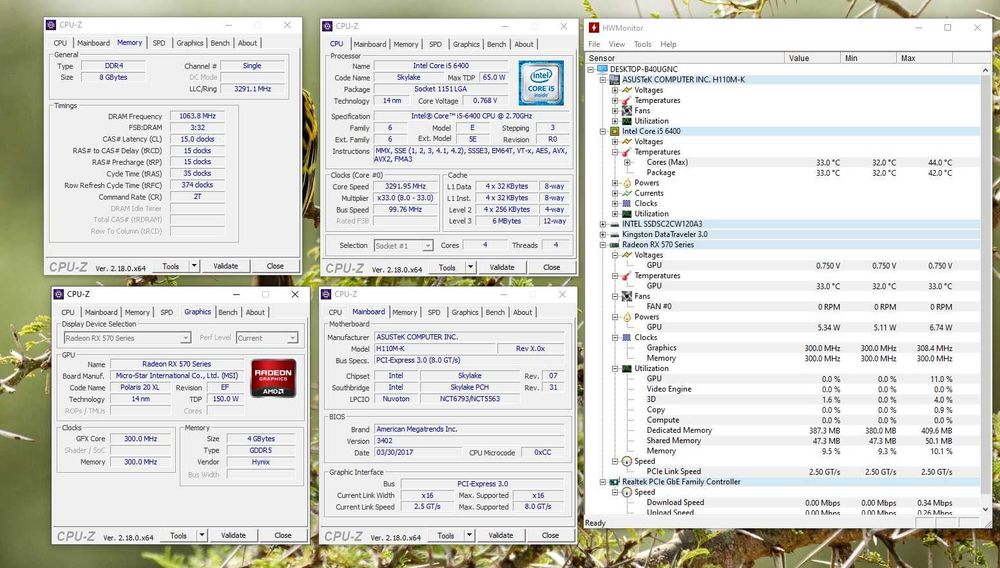Click the Currents icon under Intel Core i5
The width and height of the screenshot is (1000, 568).
pyautogui.click(x=626, y=193)
